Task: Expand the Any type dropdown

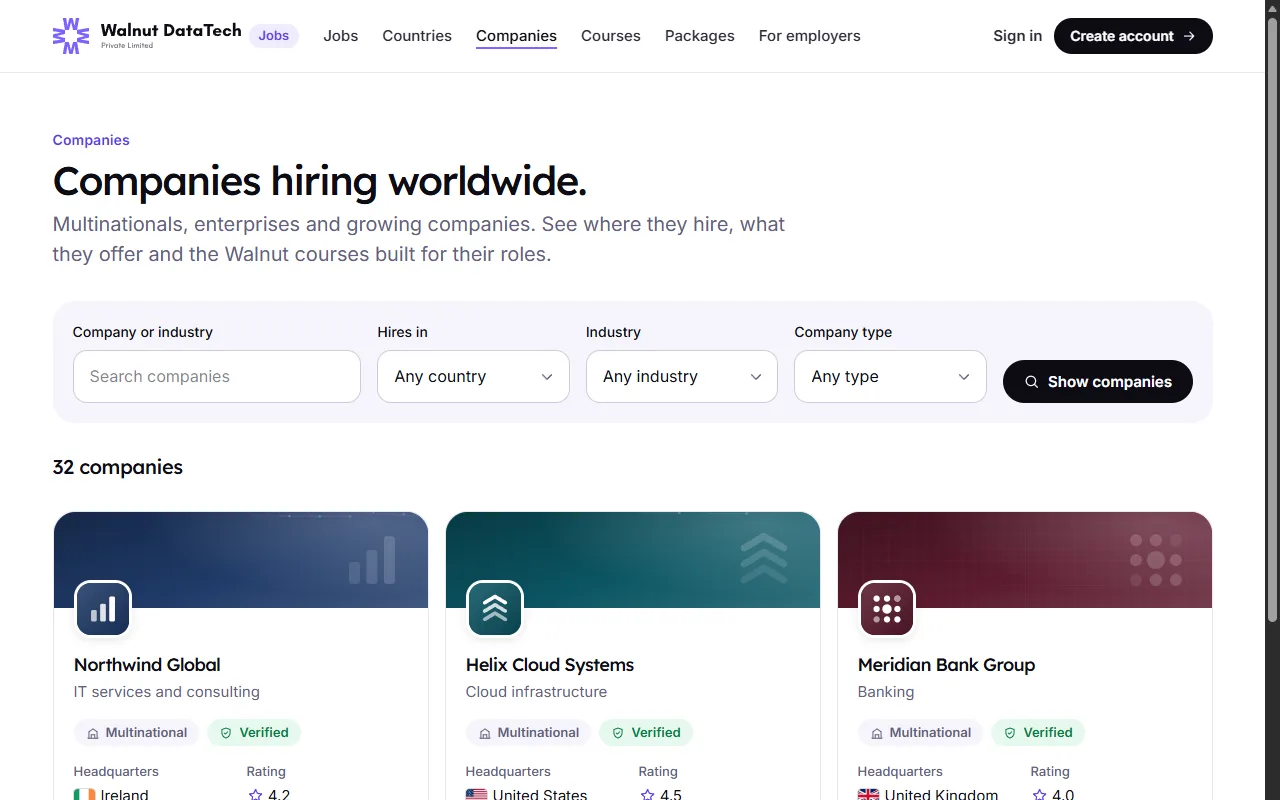Action: (890, 377)
